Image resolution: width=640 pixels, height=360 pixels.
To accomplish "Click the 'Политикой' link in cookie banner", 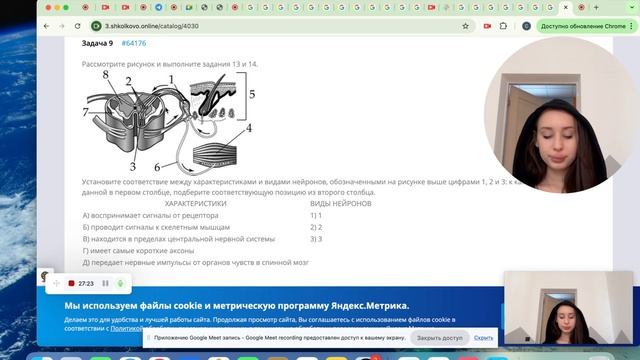I will click(127, 328).
